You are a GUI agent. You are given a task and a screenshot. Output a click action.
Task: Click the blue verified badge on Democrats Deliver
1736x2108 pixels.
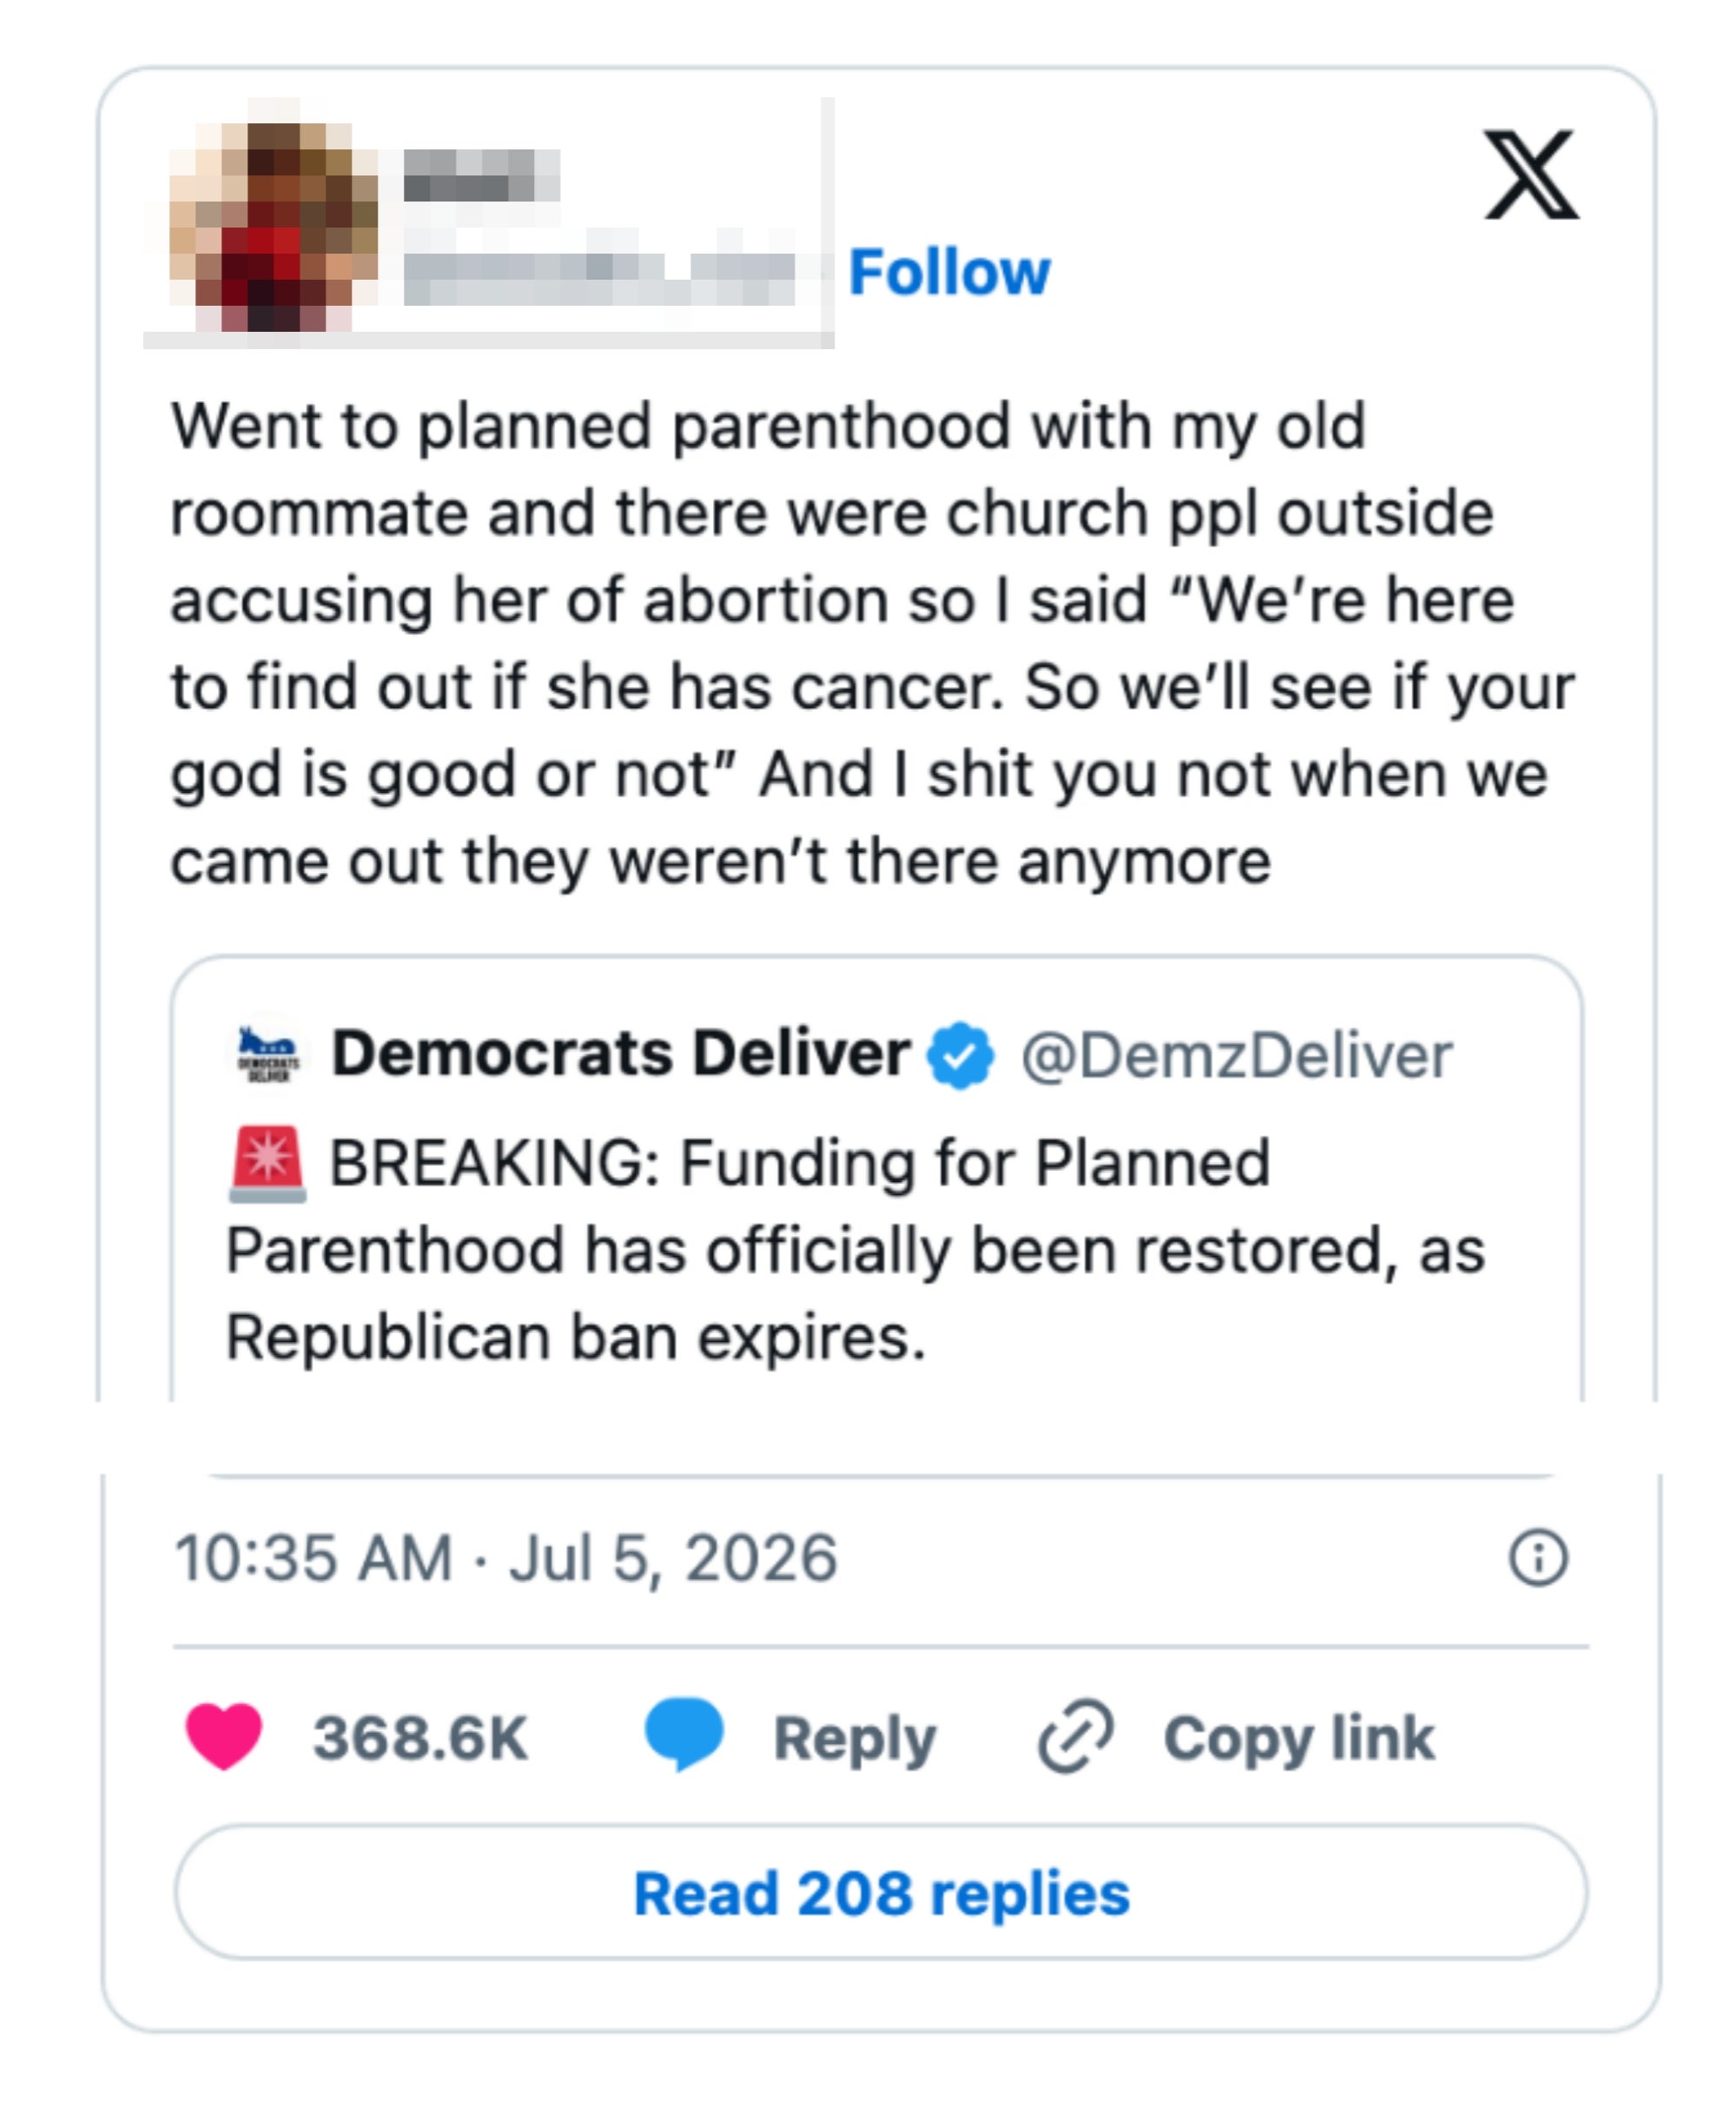pyautogui.click(x=960, y=1055)
